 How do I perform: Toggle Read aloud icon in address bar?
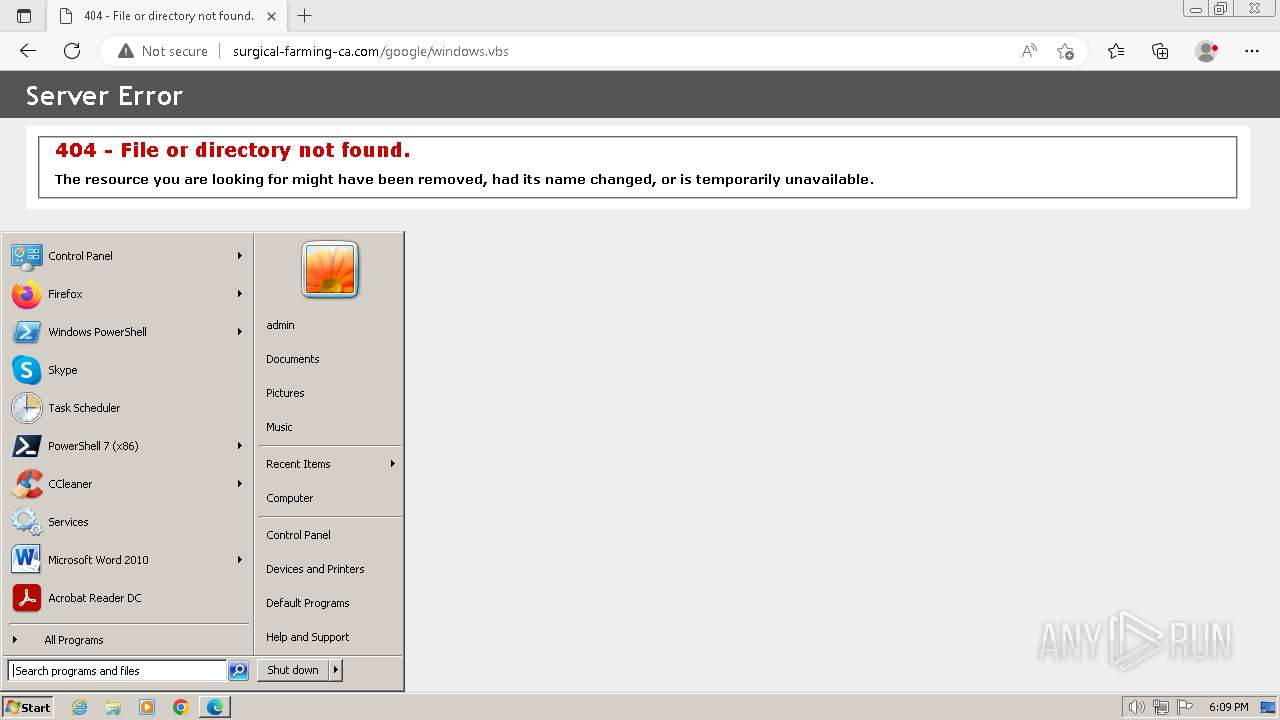[x=1029, y=51]
